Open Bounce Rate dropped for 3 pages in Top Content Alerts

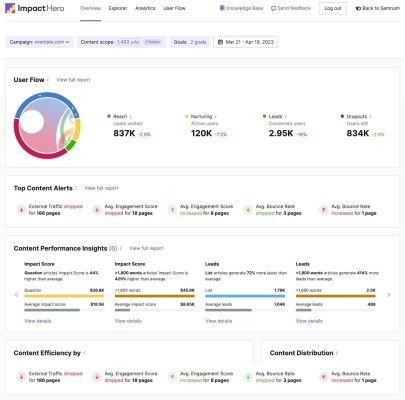pos(279,210)
